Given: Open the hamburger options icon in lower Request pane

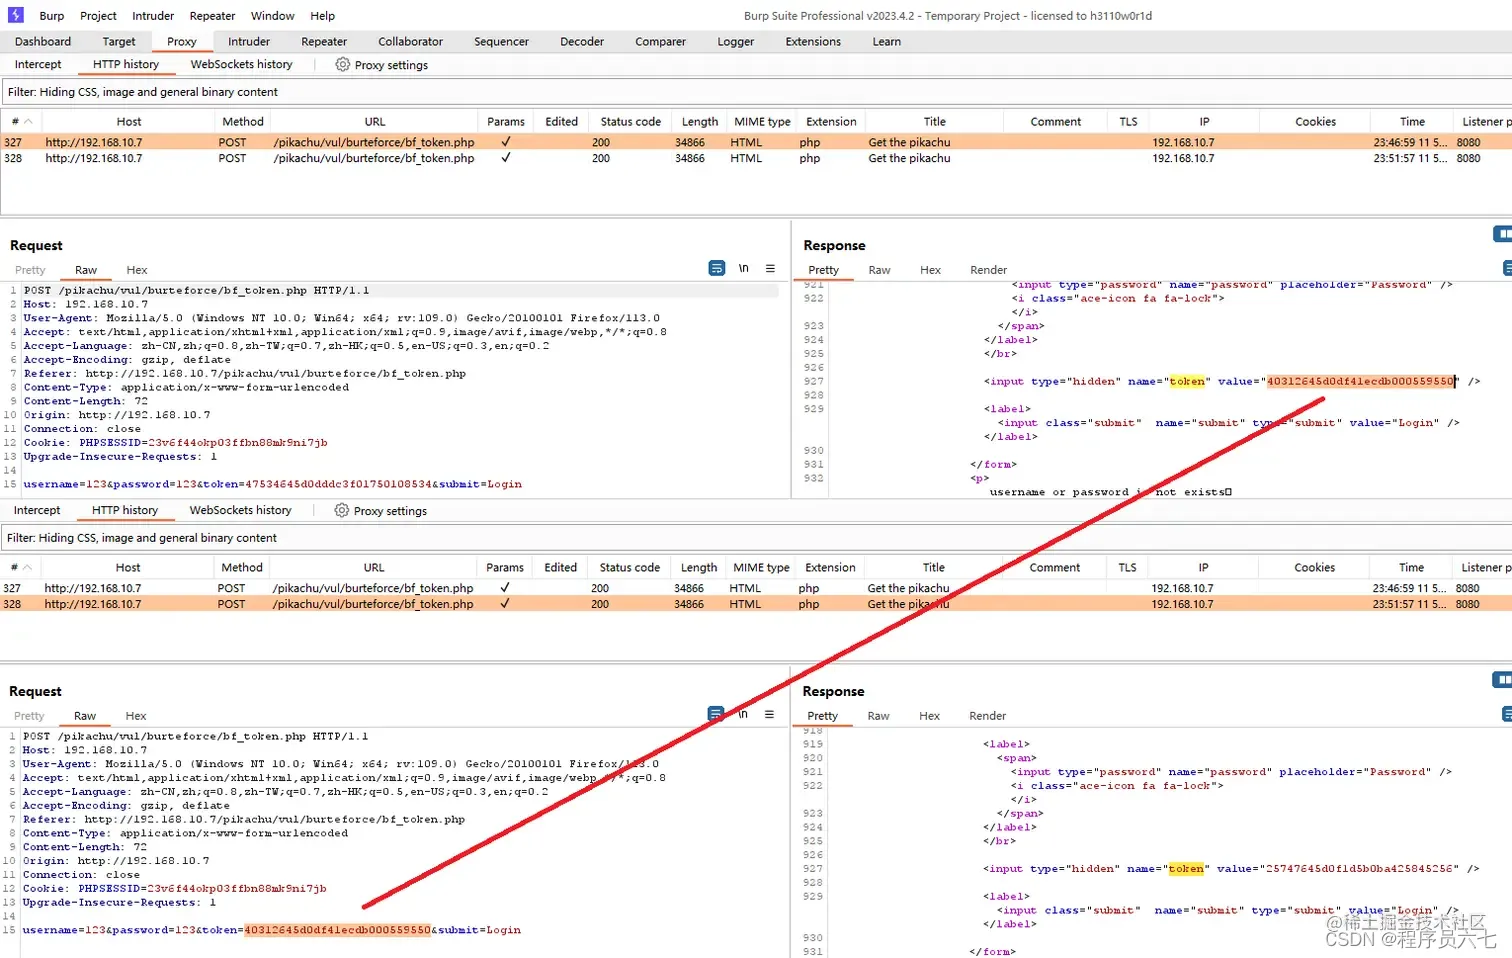Looking at the screenshot, I should pyautogui.click(x=769, y=714).
